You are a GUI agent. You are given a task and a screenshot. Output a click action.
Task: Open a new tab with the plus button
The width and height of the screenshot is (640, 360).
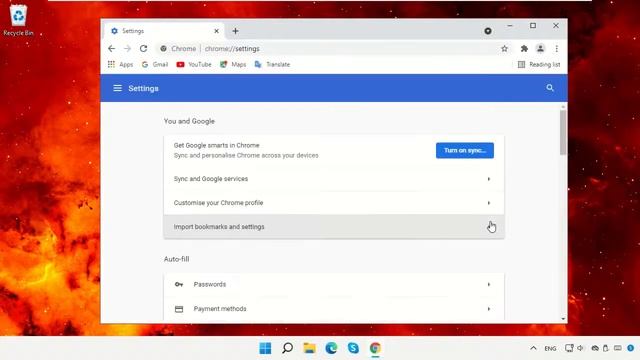(x=235, y=31)
